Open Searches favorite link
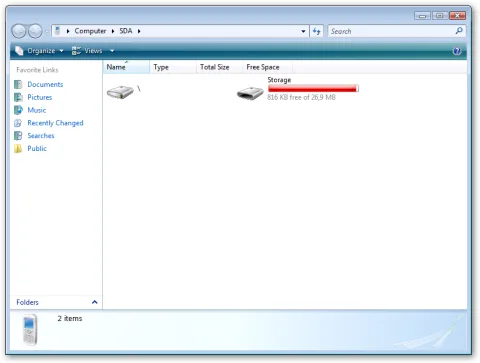Viewport: 480px width, 363px height. [x=41, y=136]
